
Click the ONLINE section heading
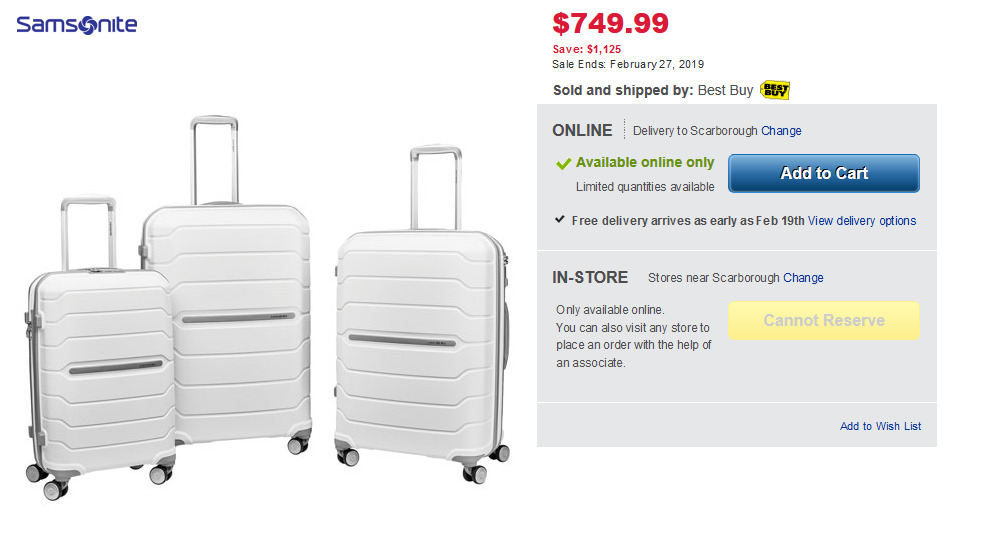582,130
